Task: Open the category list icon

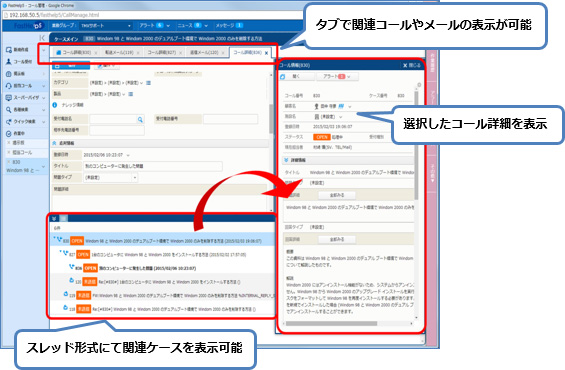Action: (148, 83)
